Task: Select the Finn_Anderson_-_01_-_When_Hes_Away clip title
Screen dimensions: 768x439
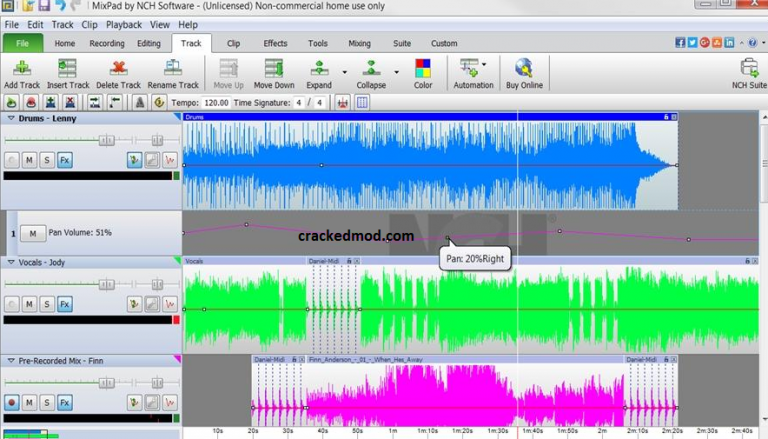Action: (365, 360)
